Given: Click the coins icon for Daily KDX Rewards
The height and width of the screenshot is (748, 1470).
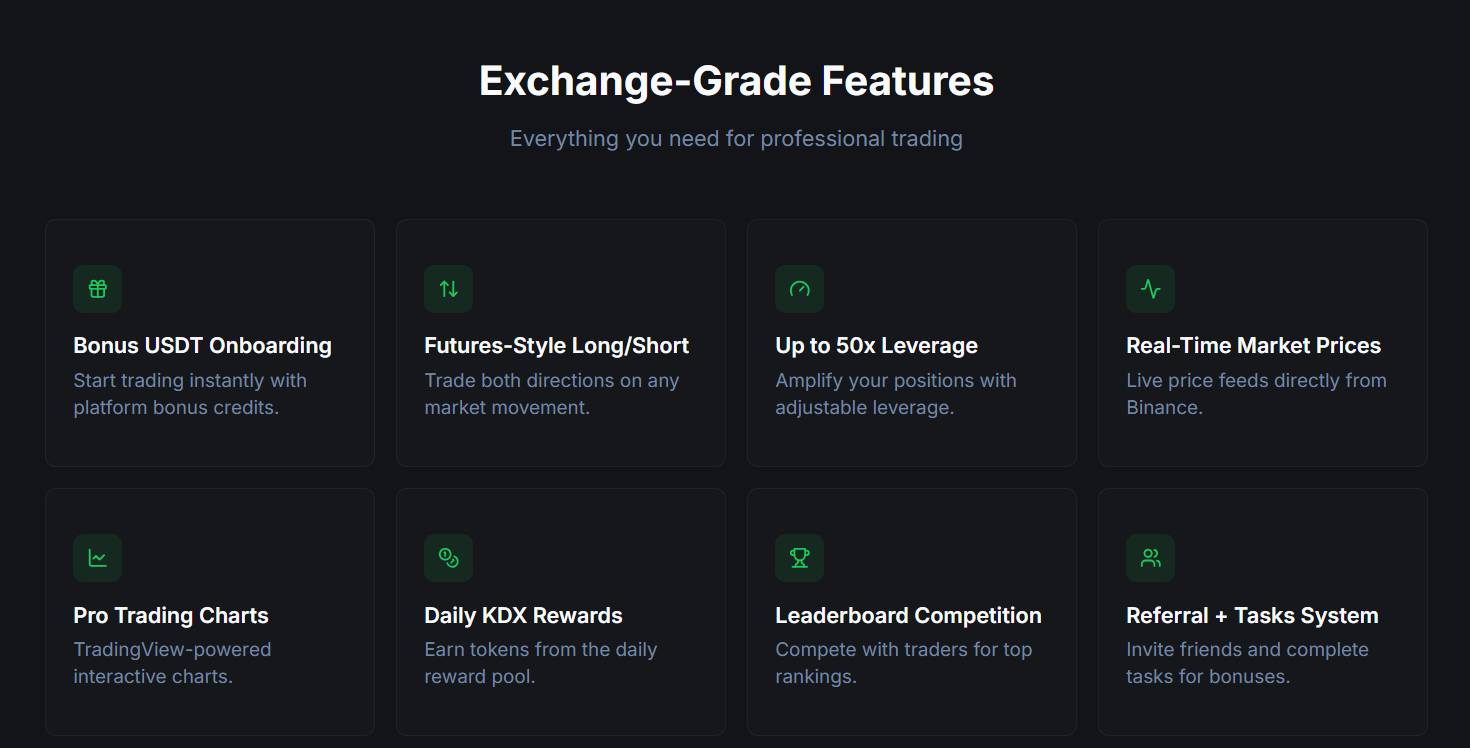Looking at the screenshot, I should point(448,557).
